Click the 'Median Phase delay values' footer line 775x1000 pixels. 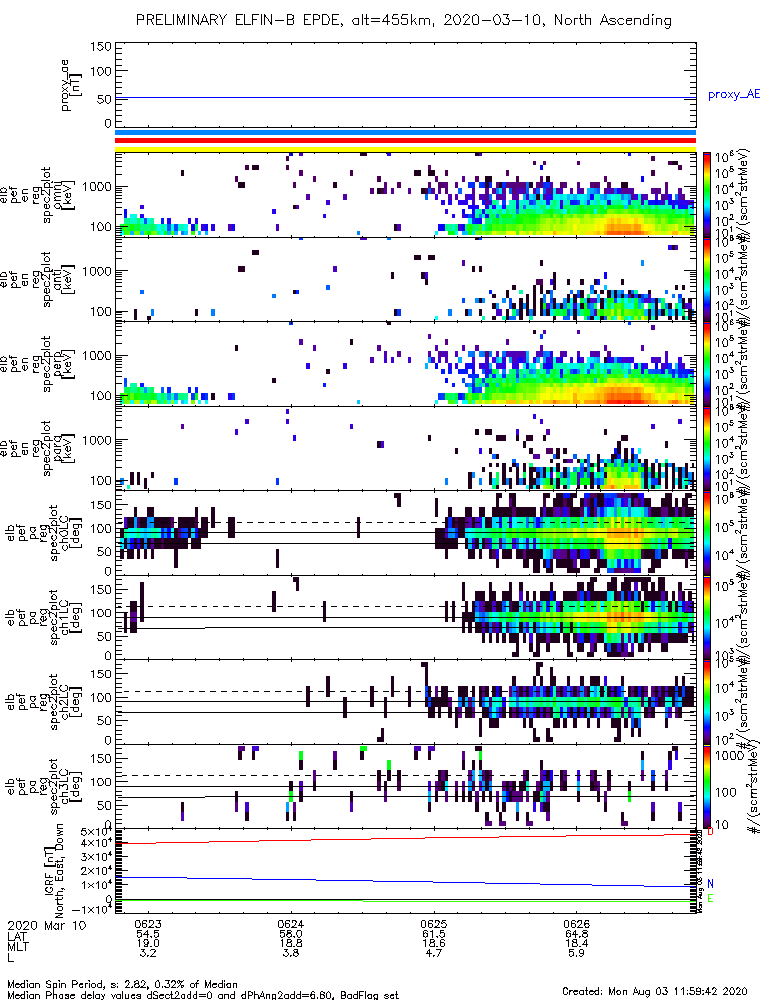(x=203, y=994)
